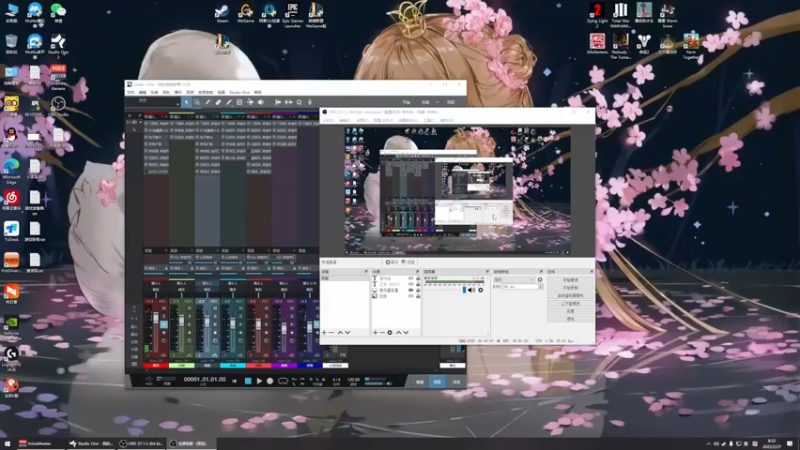Click Return to Zero in Studio One transport
This screenshot has width=800, height=450.
coord(234,381)
